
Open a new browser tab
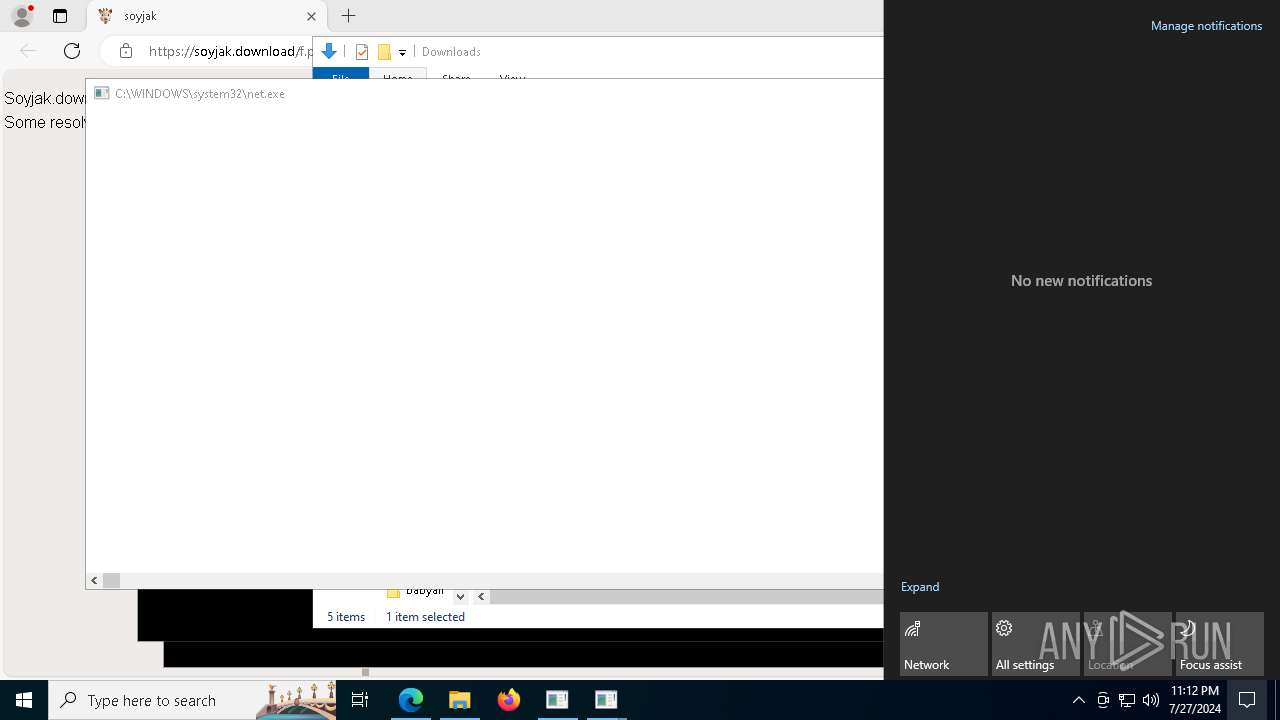pyautogui.click(x=348, y=16)
